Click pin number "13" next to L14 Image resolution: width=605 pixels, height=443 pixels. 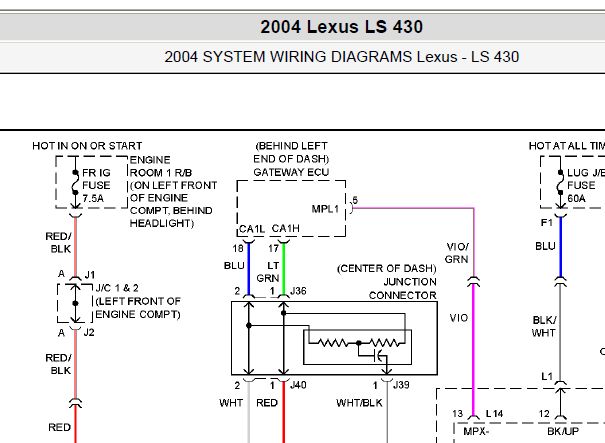[x=458, y=414]
